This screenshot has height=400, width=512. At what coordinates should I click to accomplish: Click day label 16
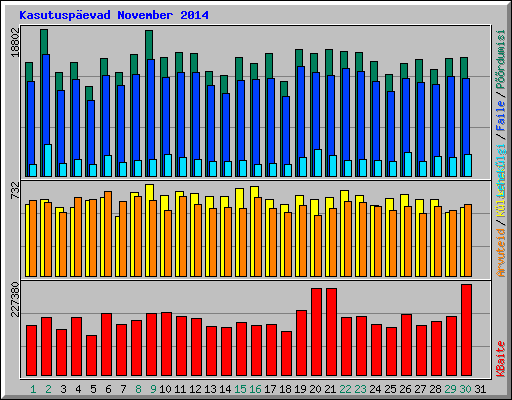255,389
